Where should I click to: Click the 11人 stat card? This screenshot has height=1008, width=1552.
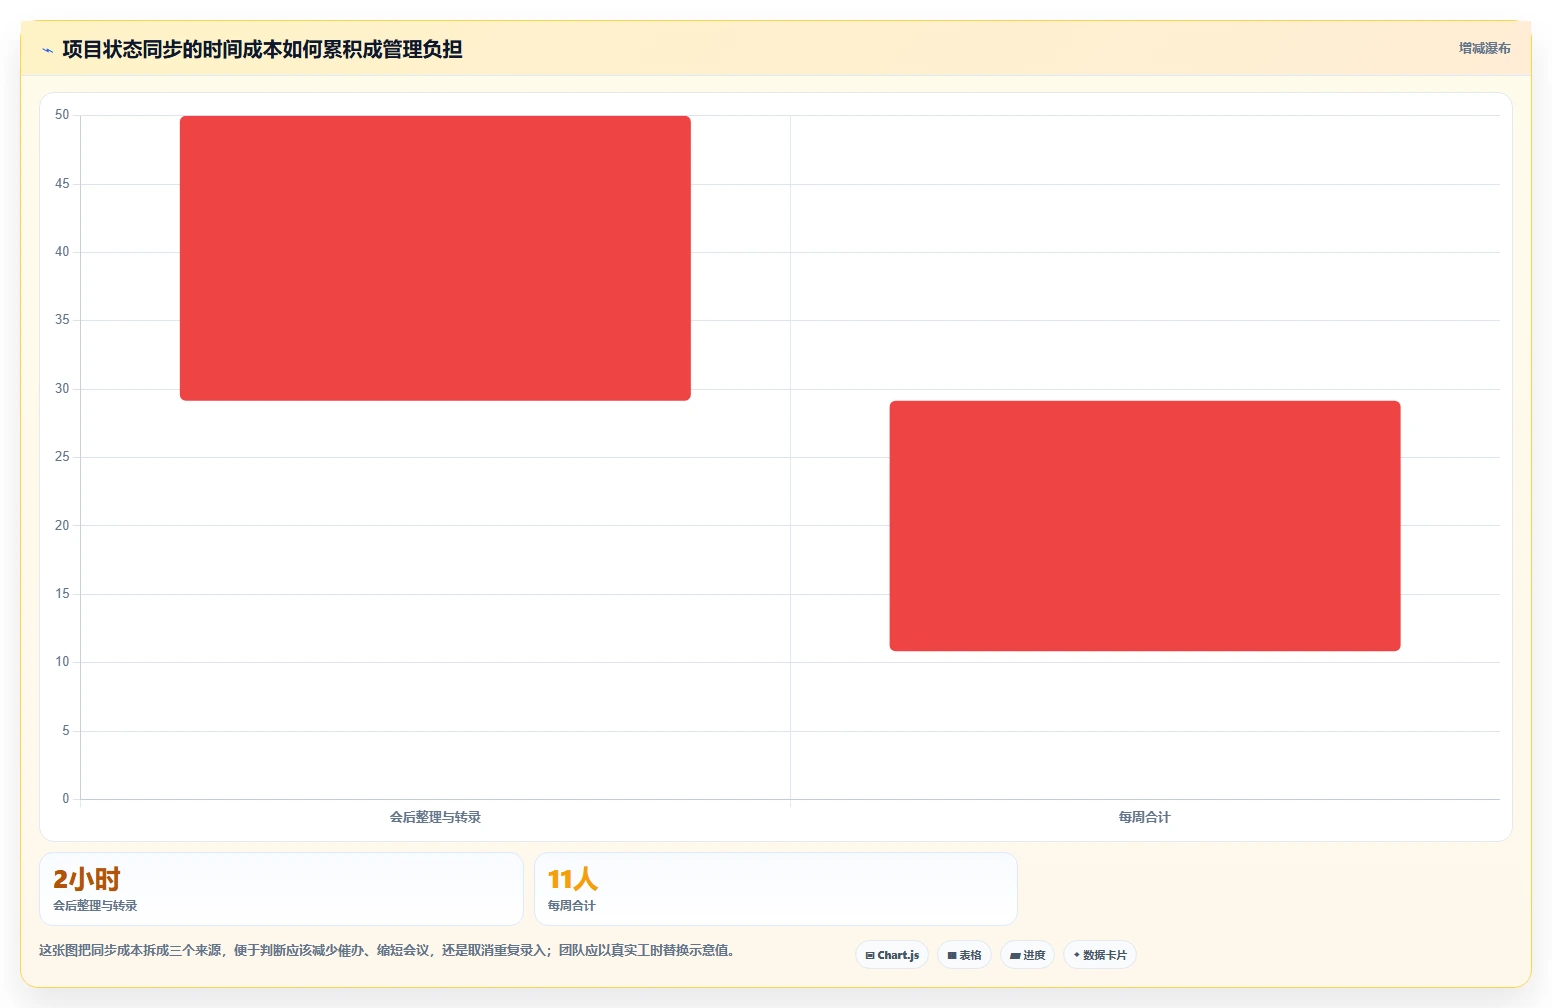click(x=776, y=889)
